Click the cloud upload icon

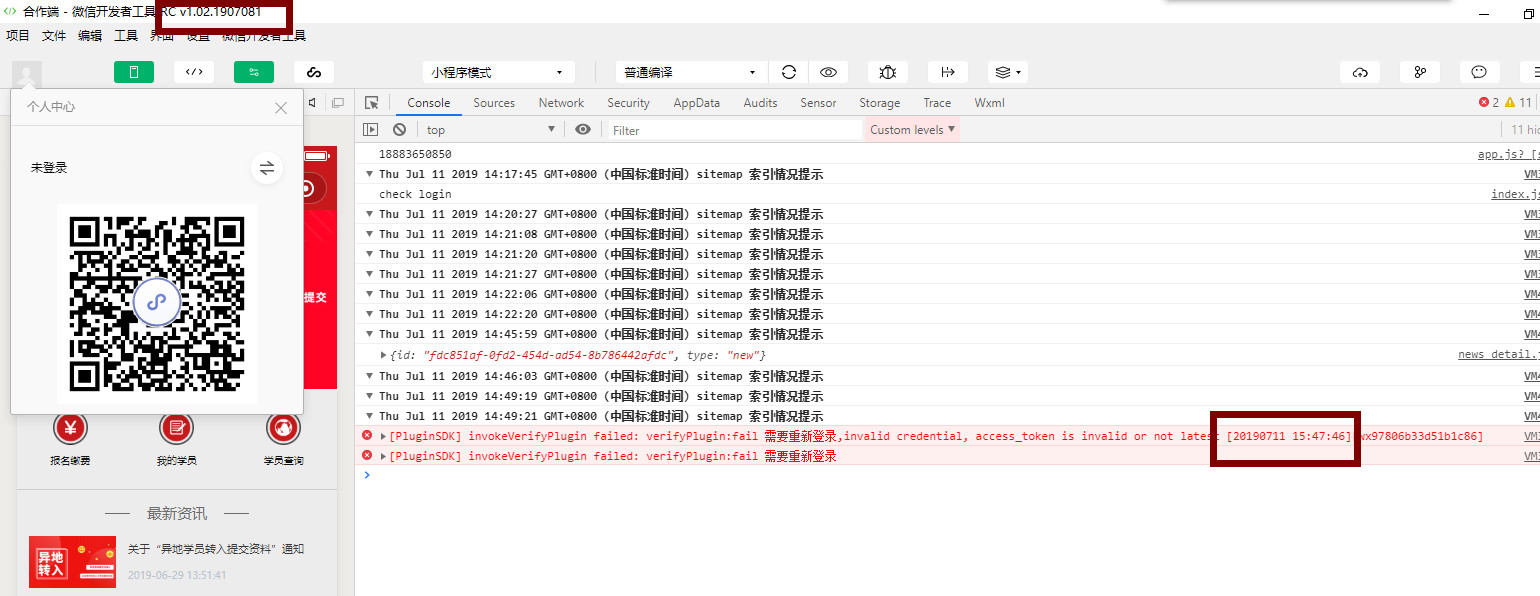[x=1359, y=72]
